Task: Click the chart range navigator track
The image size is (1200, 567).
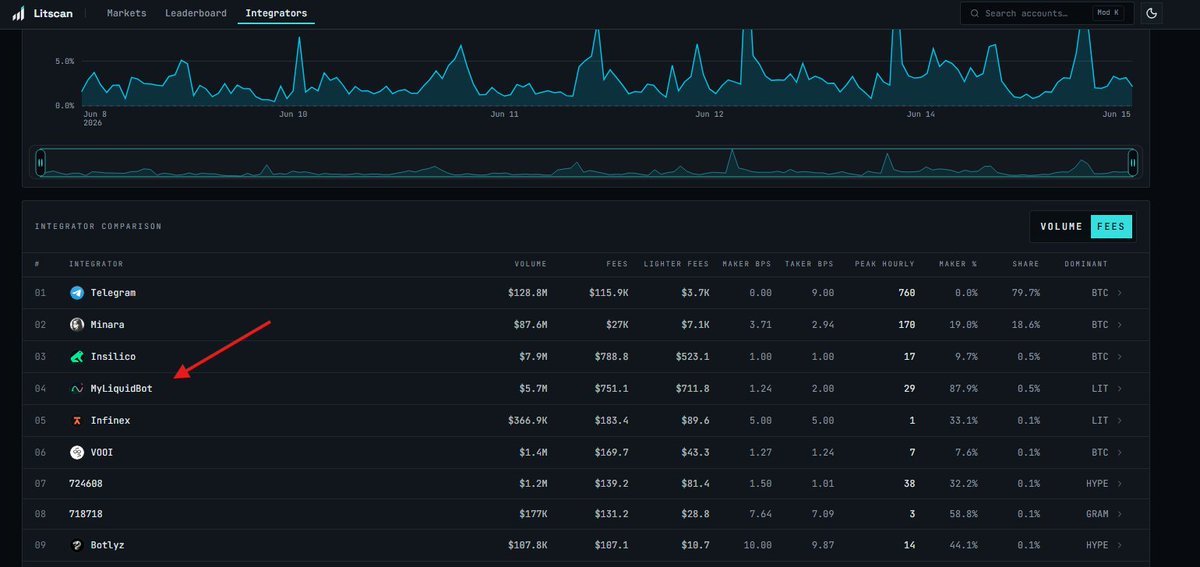Action: tap(587, 162)
